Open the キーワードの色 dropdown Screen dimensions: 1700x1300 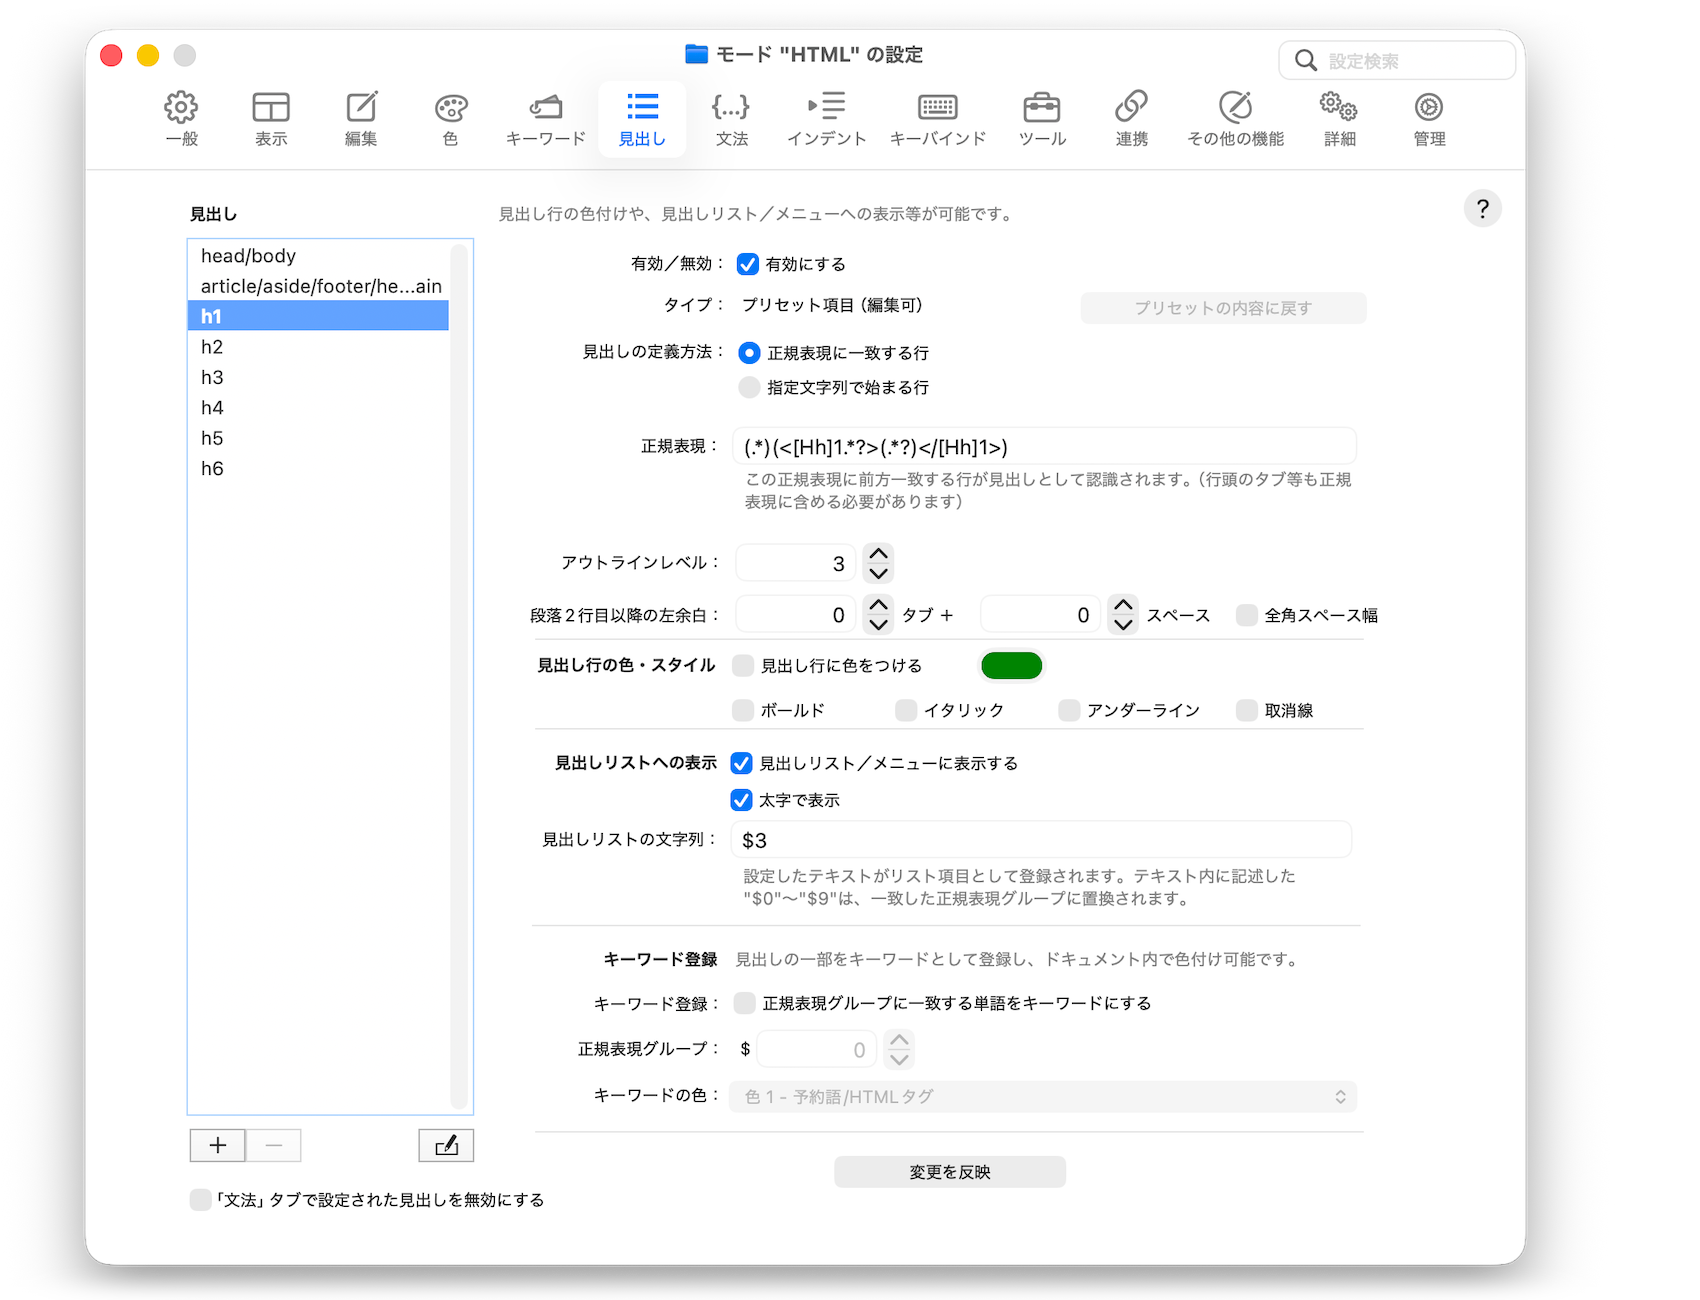[1043, 1097]
